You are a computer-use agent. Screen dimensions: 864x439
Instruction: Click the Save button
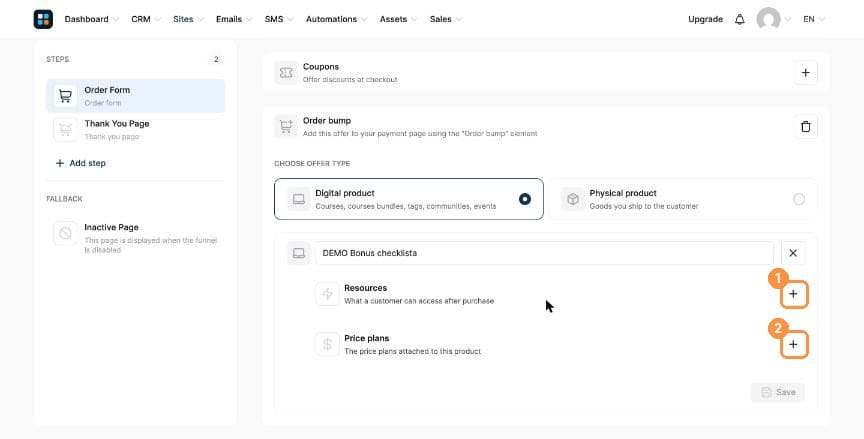pyautogui.click(x=778, y=392)
